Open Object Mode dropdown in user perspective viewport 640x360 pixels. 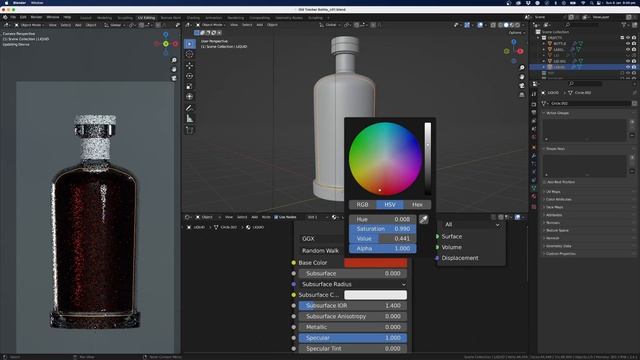coord(212,25)
